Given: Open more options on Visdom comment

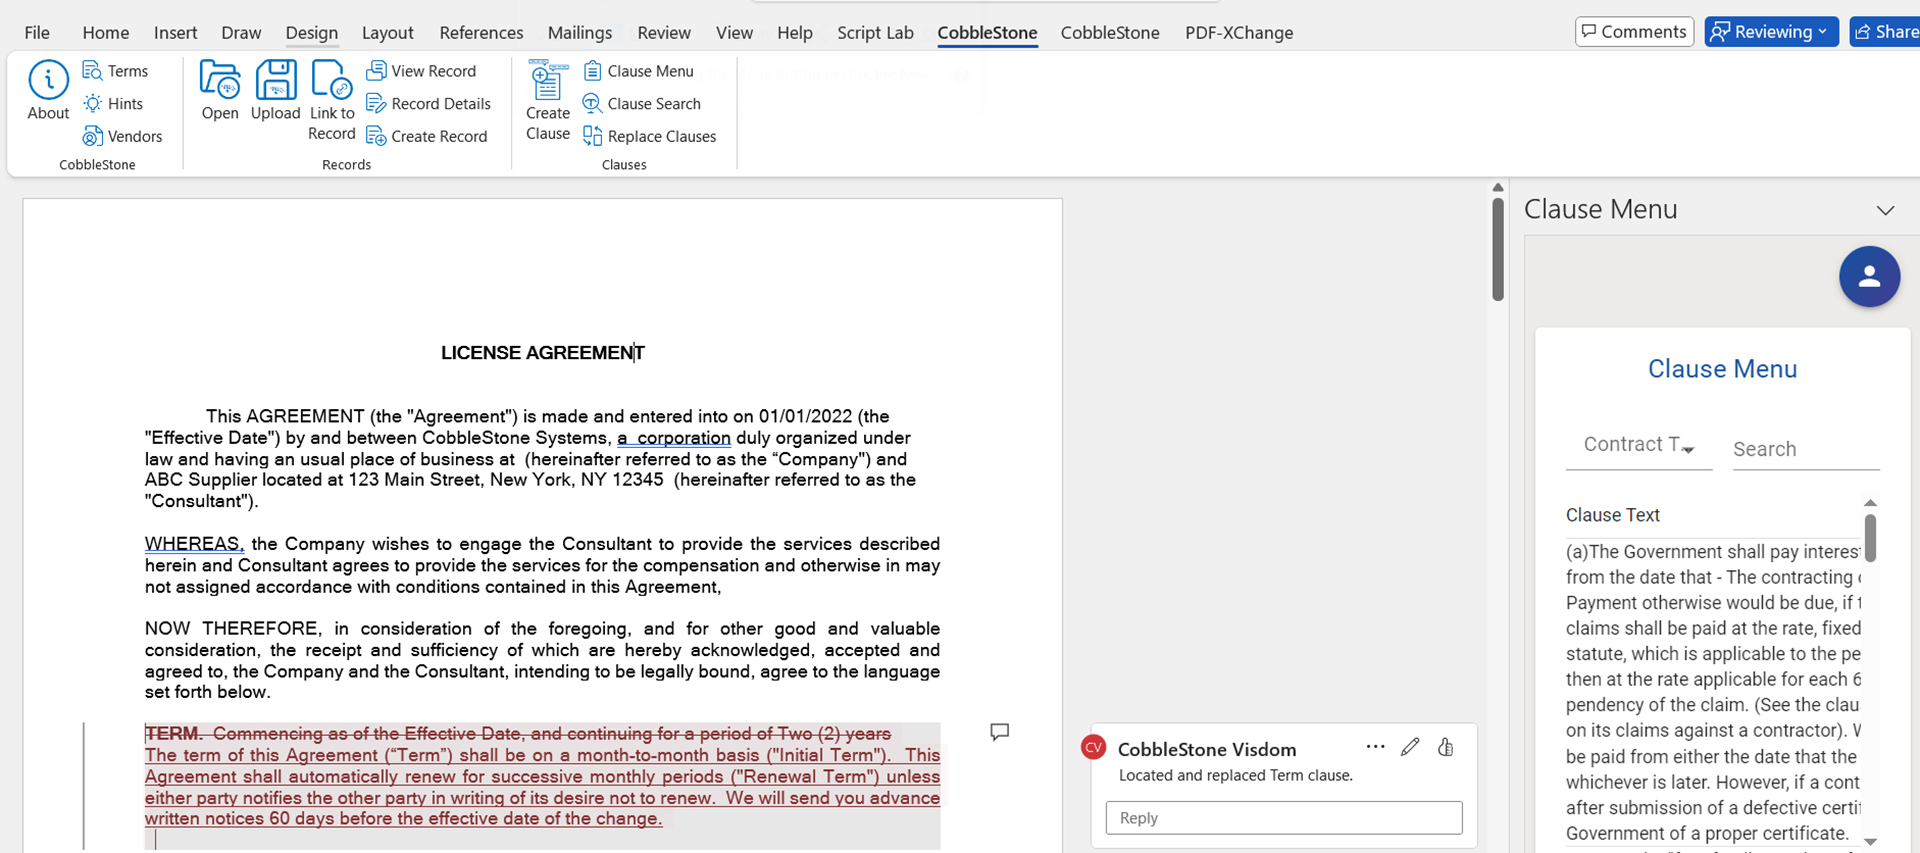Looking at the screenshot, I should pos(1376,747).
